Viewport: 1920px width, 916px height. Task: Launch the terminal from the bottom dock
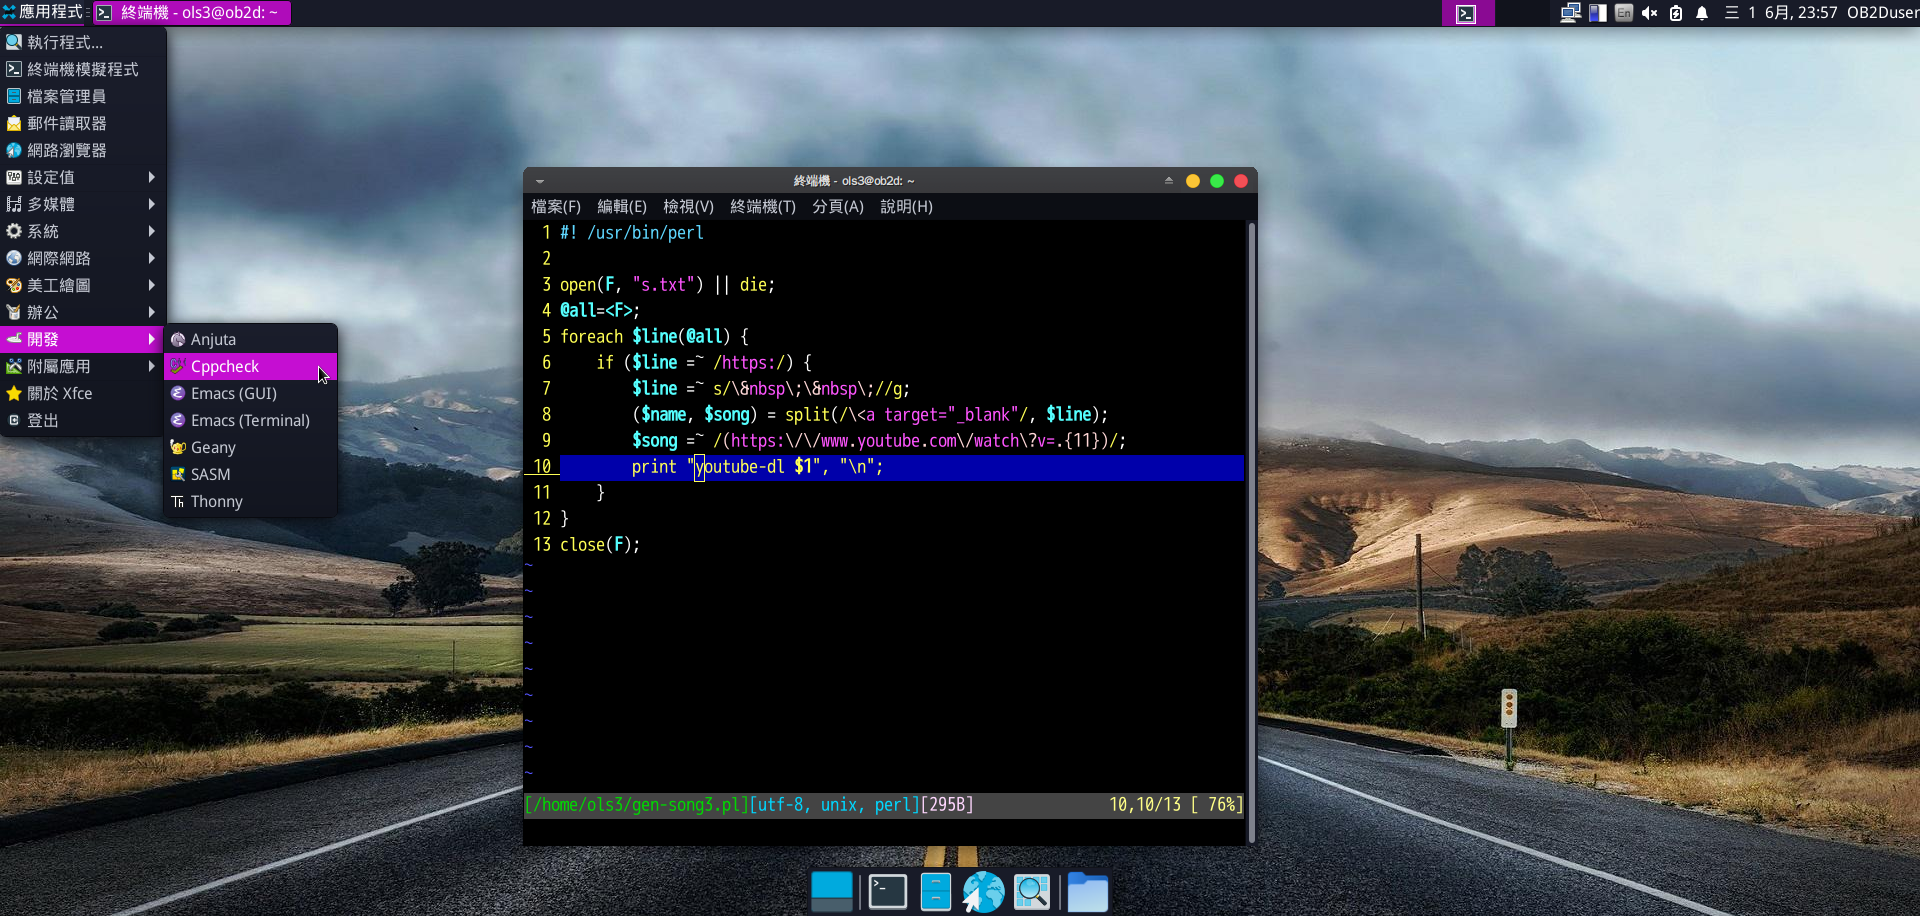coord(887,891)
